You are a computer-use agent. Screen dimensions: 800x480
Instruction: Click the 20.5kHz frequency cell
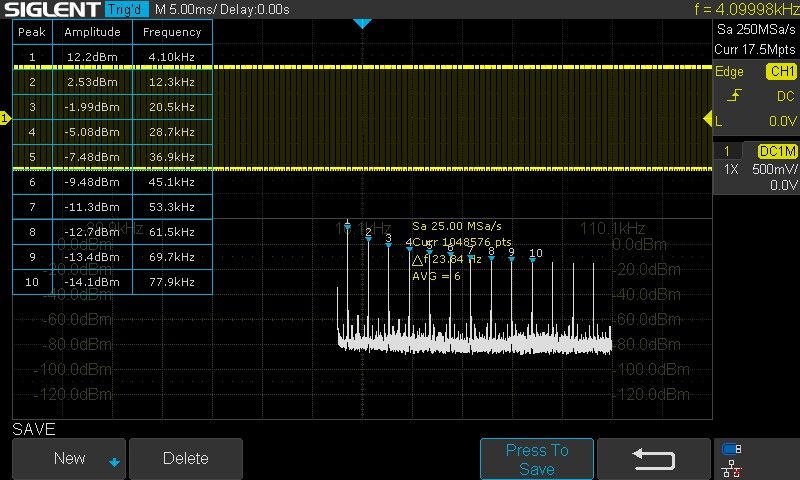(x=172, y=107)
